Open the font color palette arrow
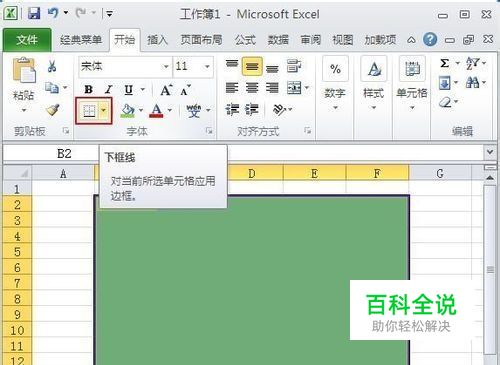This screenshot has width=500, height=365. pyautogui.click(x=170, y=110)
